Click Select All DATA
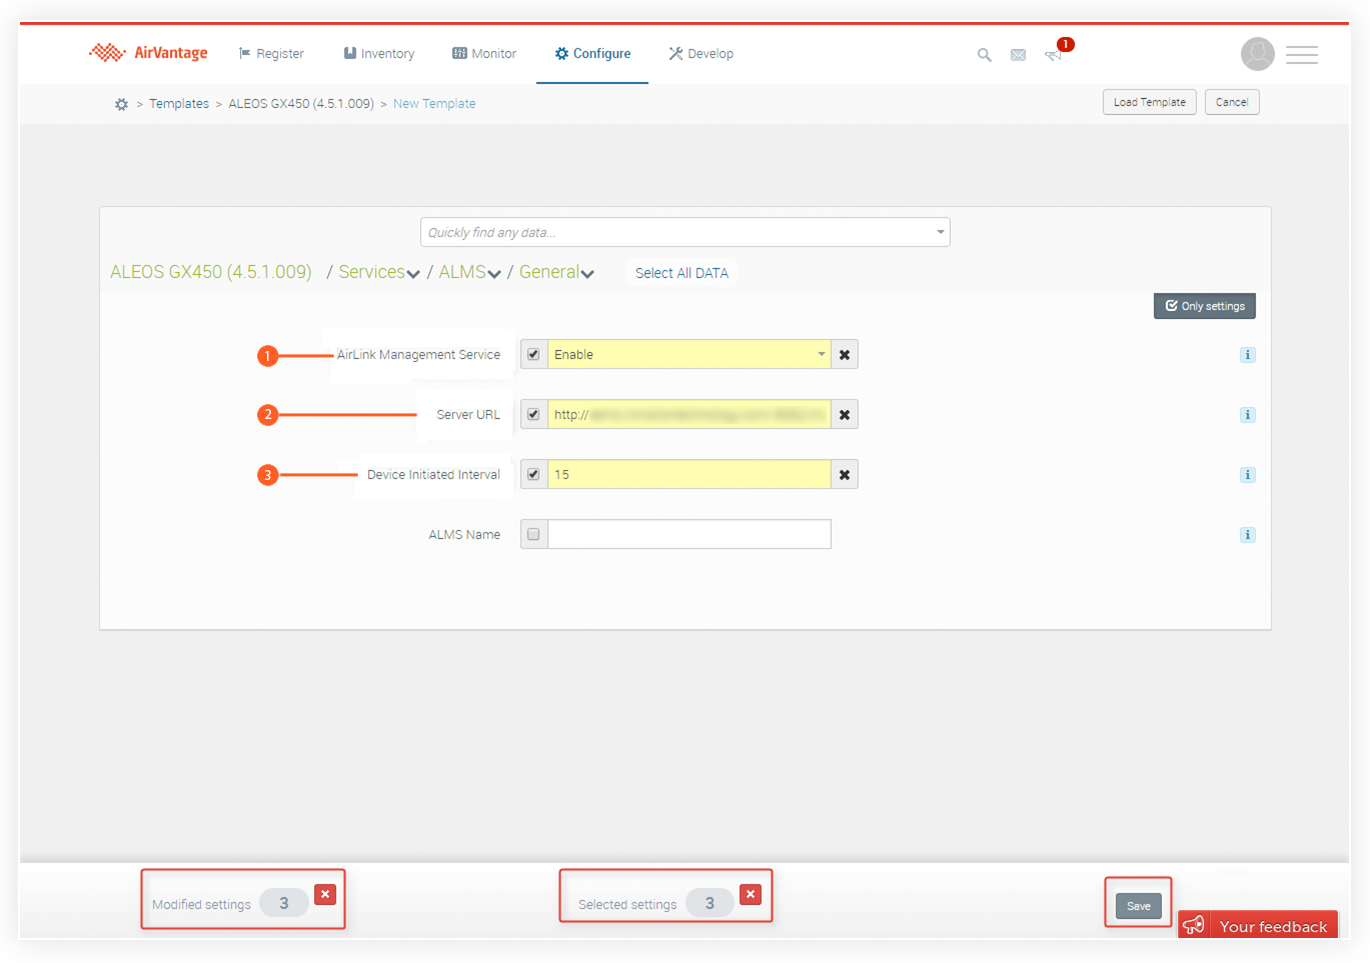Screen dimensions: 1370x963 (682, 273)
